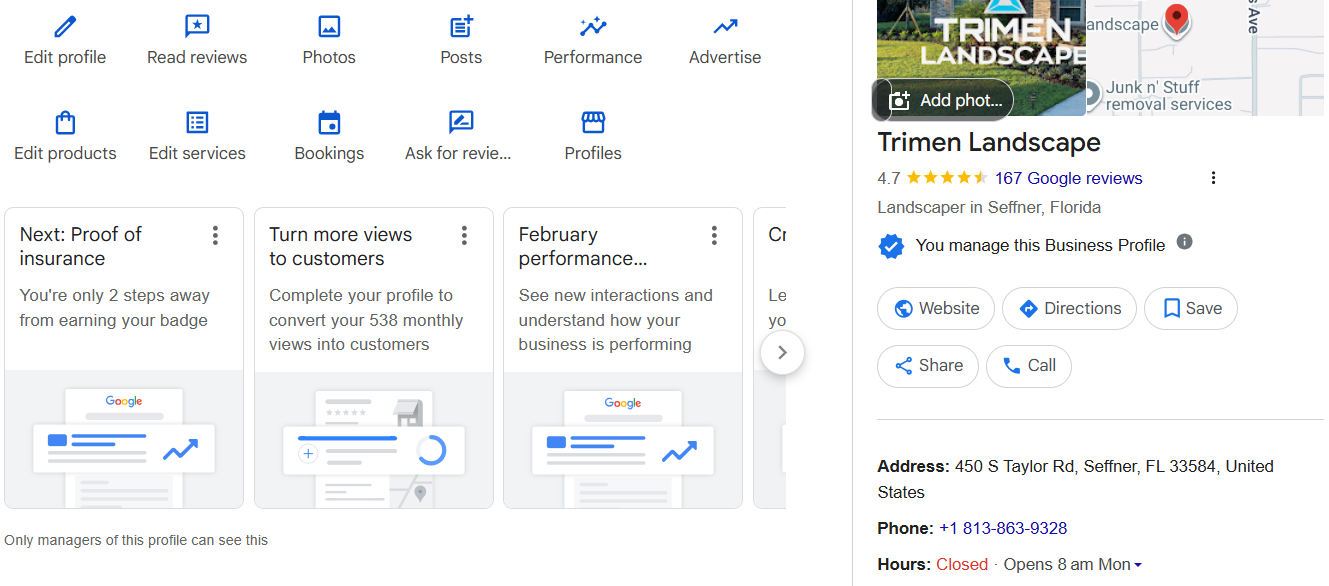The height and width of the screenshot is (586, 1329).
Task: Click the Junk n' Stuff map label
Action: [x=1168, y=95]
